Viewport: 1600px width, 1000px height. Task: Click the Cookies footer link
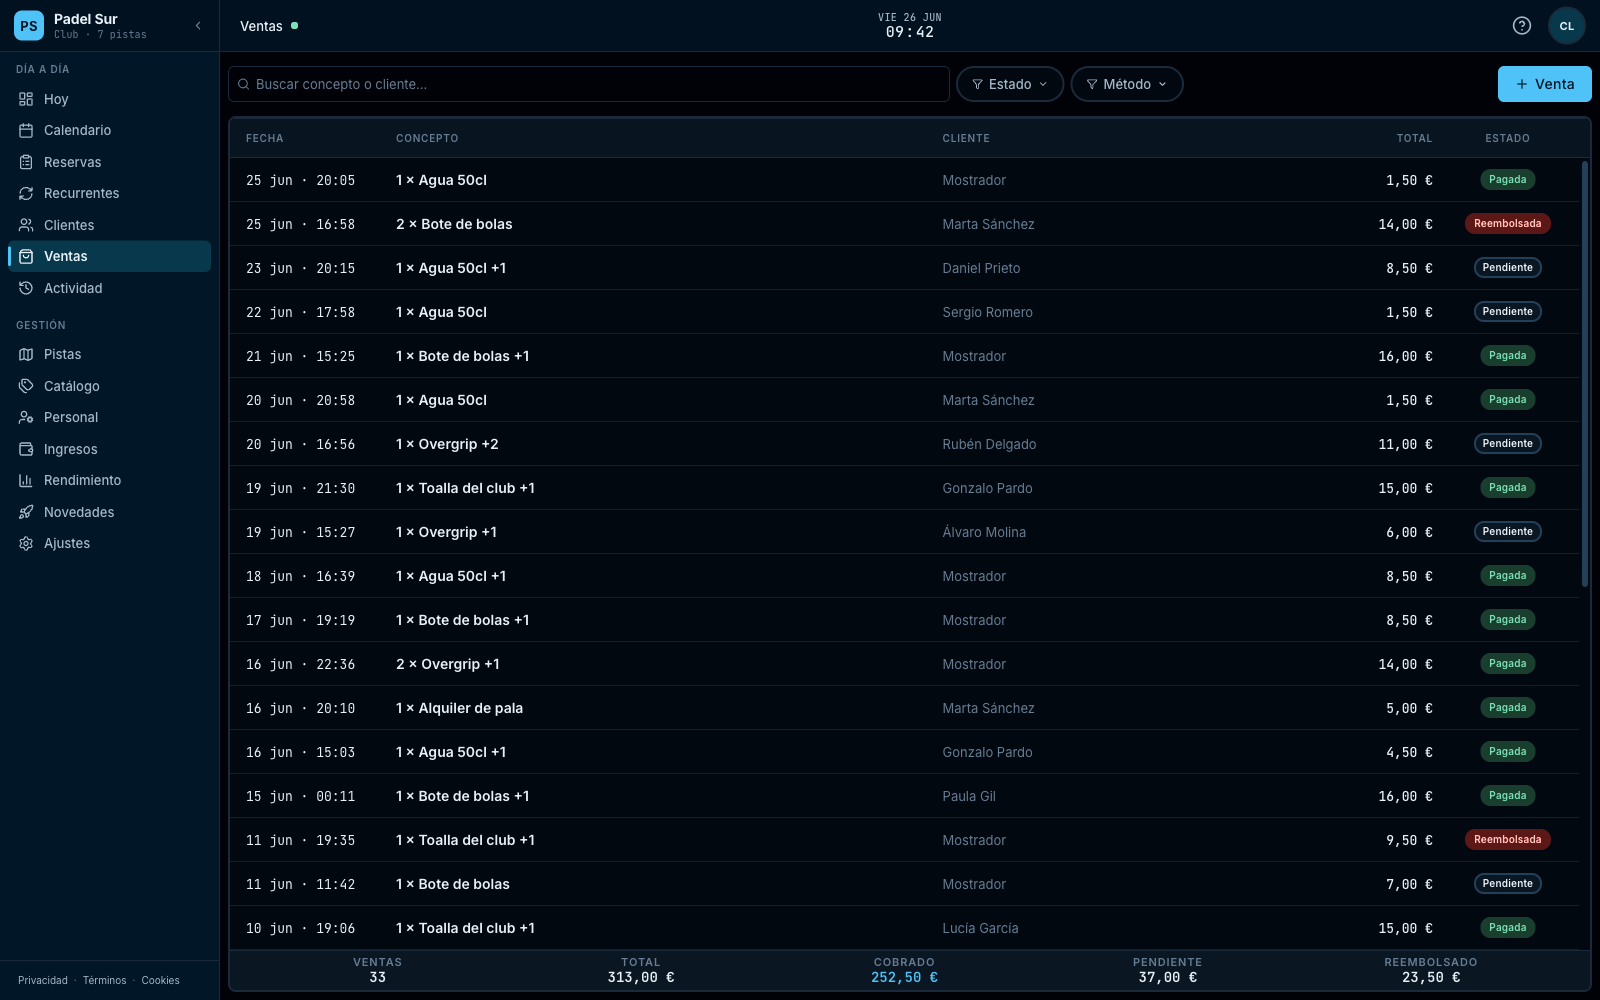[160, 980]
